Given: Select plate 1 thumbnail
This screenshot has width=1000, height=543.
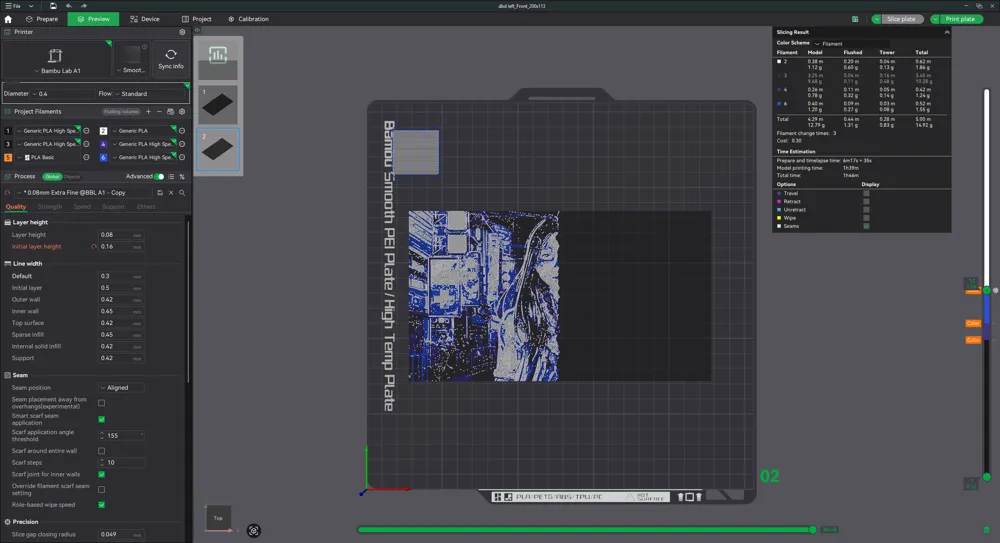Looking at the screenshot, I should pos(219,105).
